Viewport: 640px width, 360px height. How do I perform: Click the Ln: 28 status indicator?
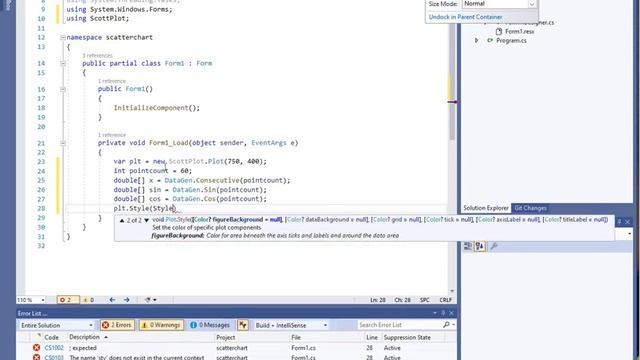point(378,300)
